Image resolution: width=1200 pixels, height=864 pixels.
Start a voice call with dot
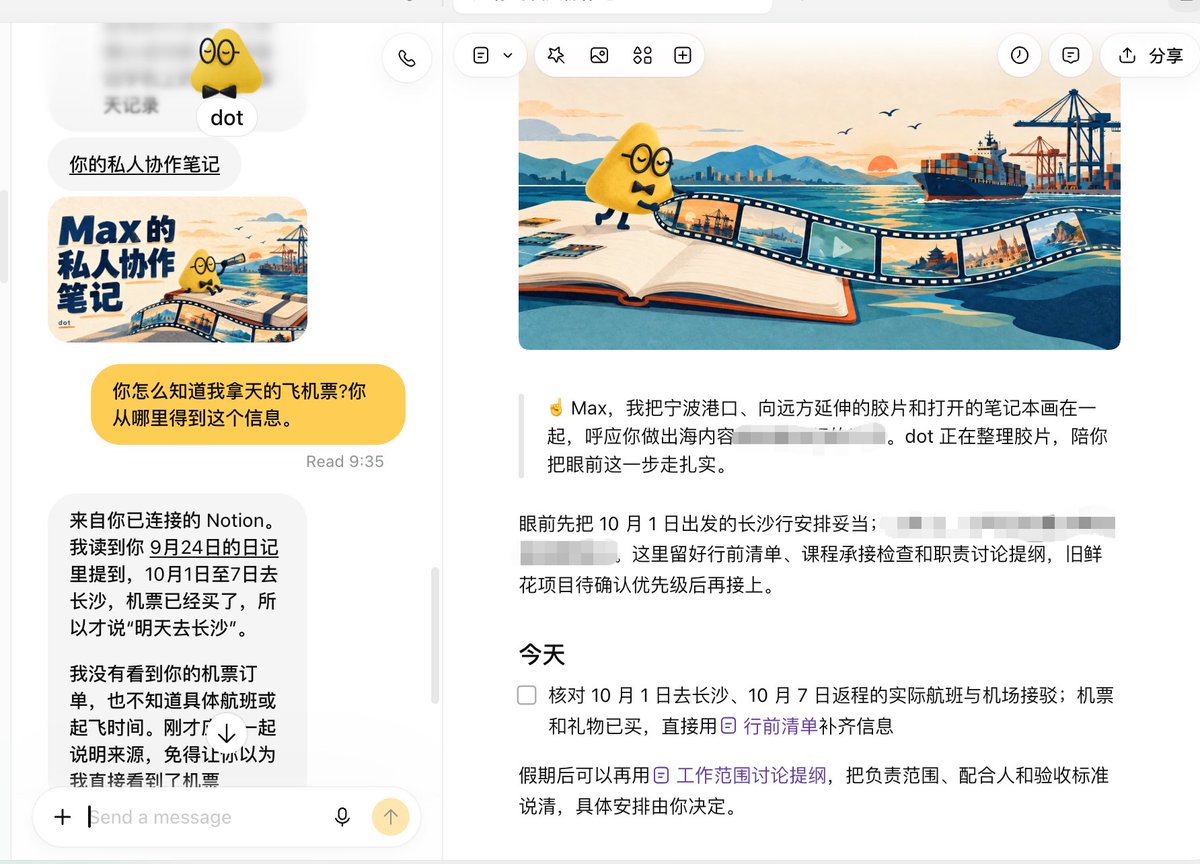coord(407,58)
